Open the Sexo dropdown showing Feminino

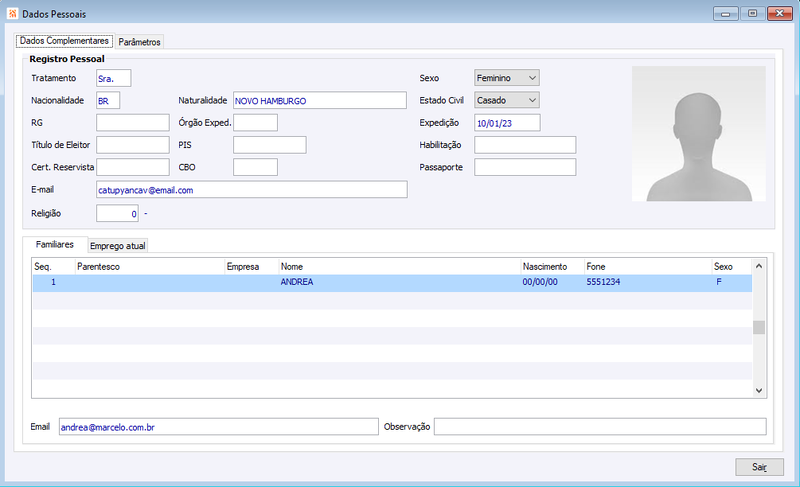[x=507, y=78]
